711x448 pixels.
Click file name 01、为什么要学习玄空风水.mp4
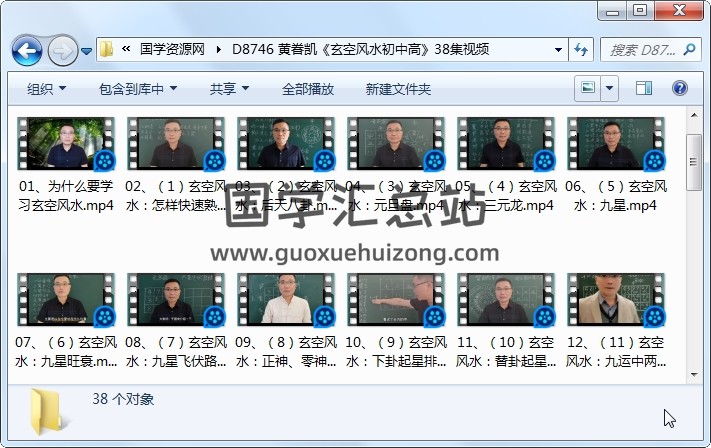click(66, 196)
